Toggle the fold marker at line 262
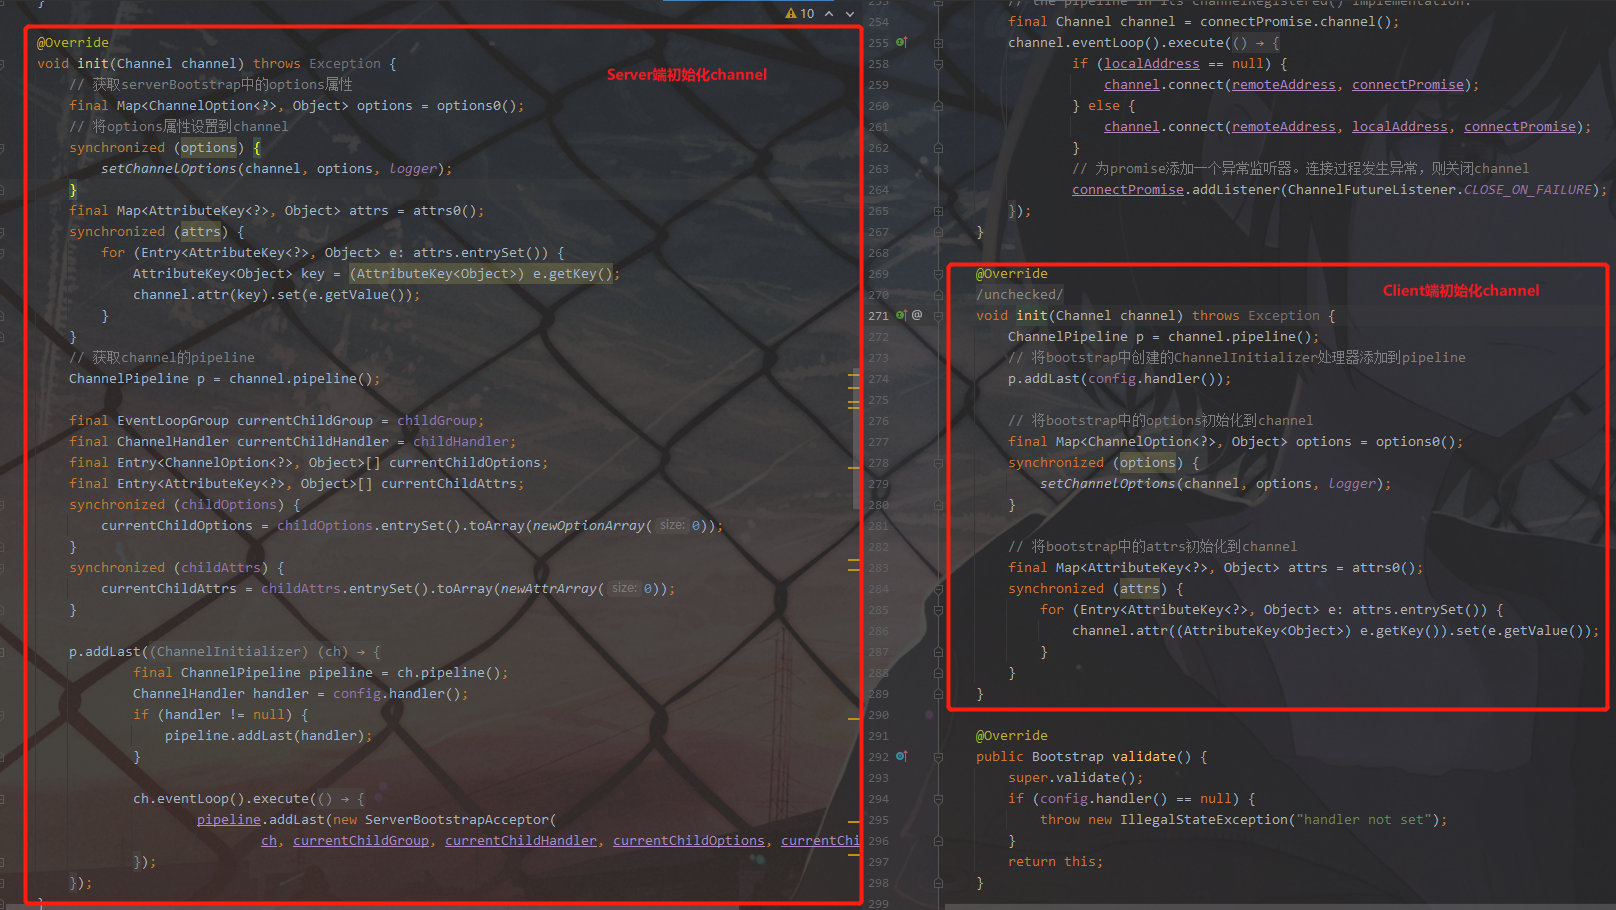 938,147
